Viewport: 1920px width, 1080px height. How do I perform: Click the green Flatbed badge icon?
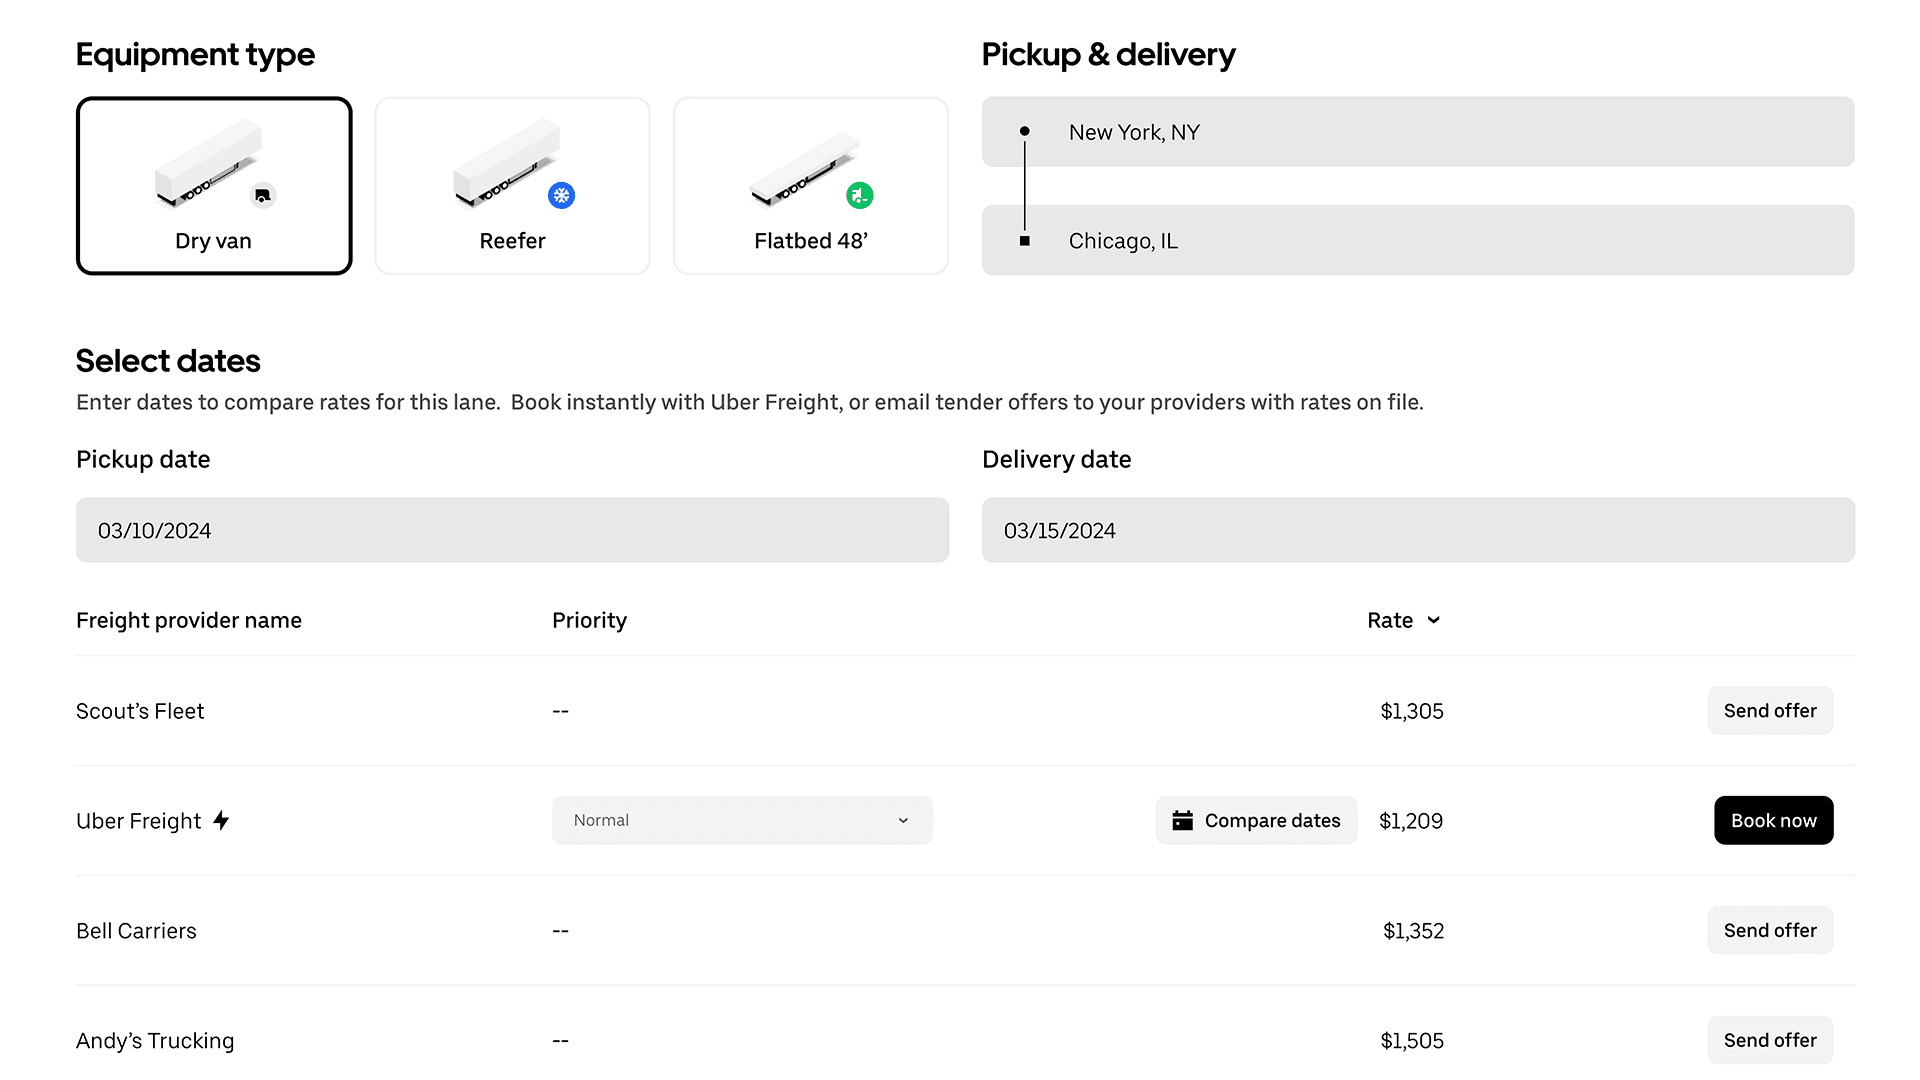(x=860, y=195)
